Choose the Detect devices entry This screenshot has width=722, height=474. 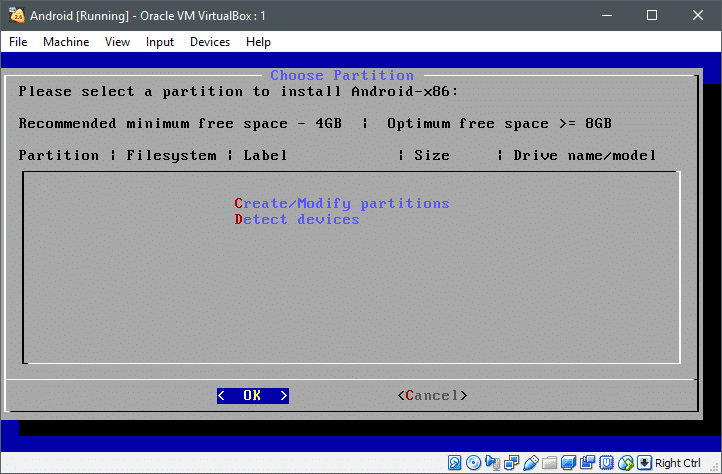coord(297,219)
